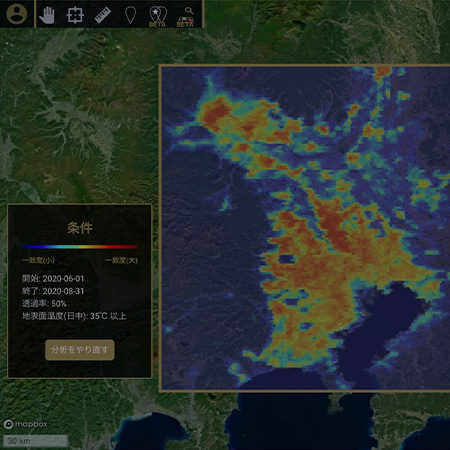Click the 透過率 50% transparency value
The width and height of the screenshot is (450, 450).
(x=44, y=303)
